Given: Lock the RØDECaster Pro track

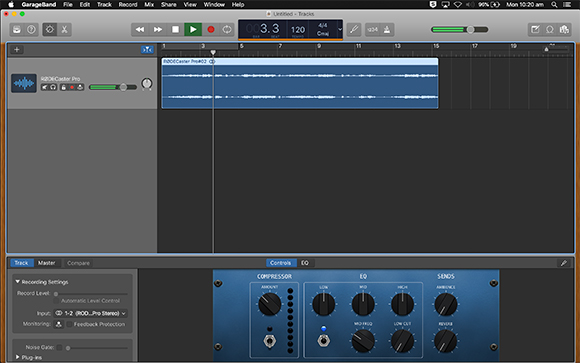Looking at the screenshot, I should coord(63,87).
